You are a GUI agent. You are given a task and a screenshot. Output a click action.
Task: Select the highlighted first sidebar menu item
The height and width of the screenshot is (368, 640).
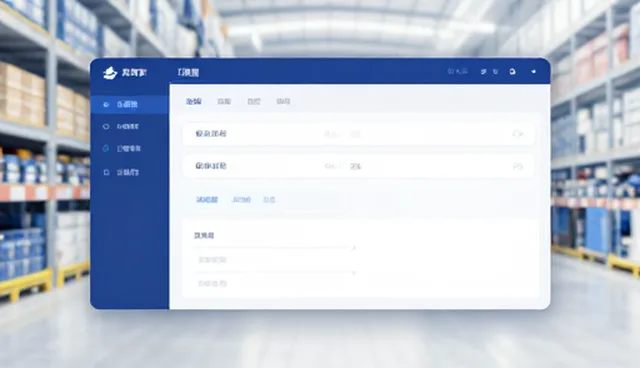click(x=129, y=104)
